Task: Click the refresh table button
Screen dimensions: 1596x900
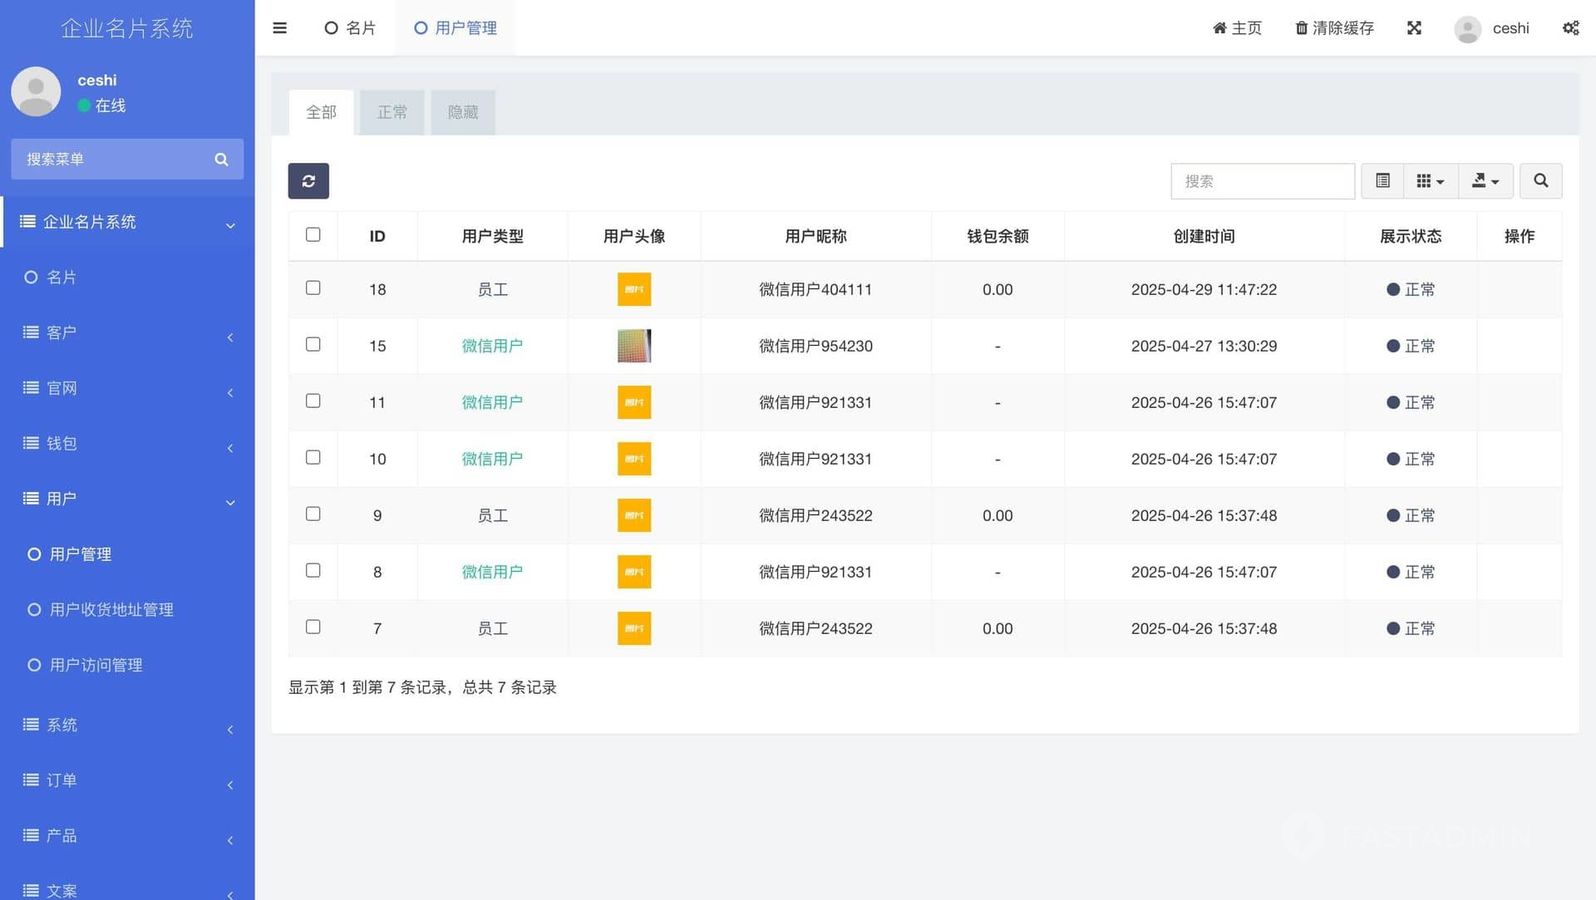Action: pyautogui.click(x=308, y=181)
